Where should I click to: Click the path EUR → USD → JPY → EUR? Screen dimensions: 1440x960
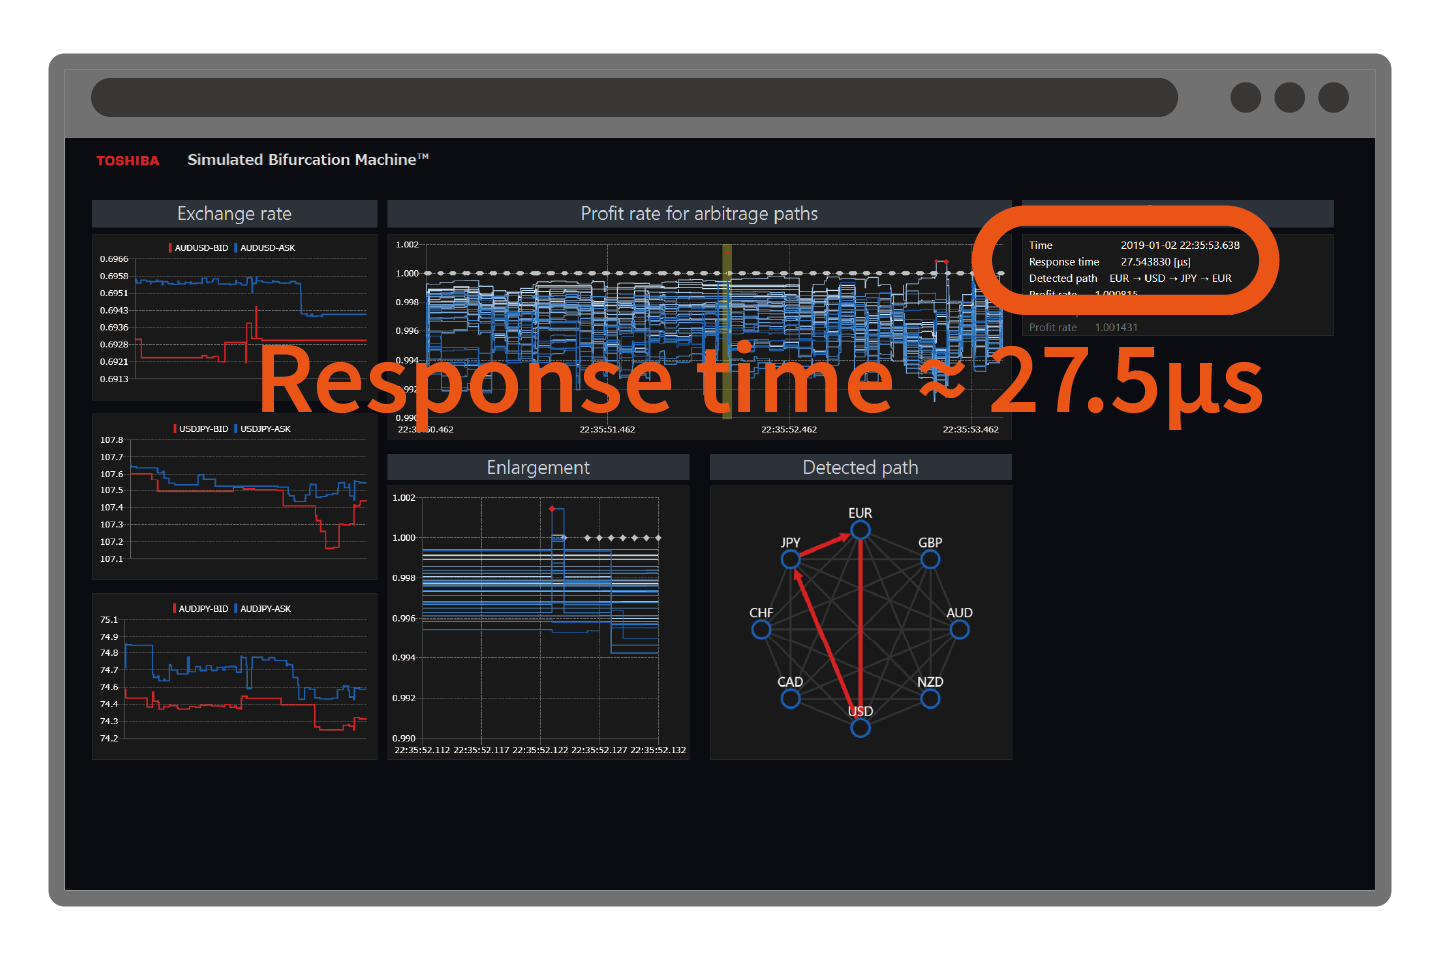(x=1171, y=278)
